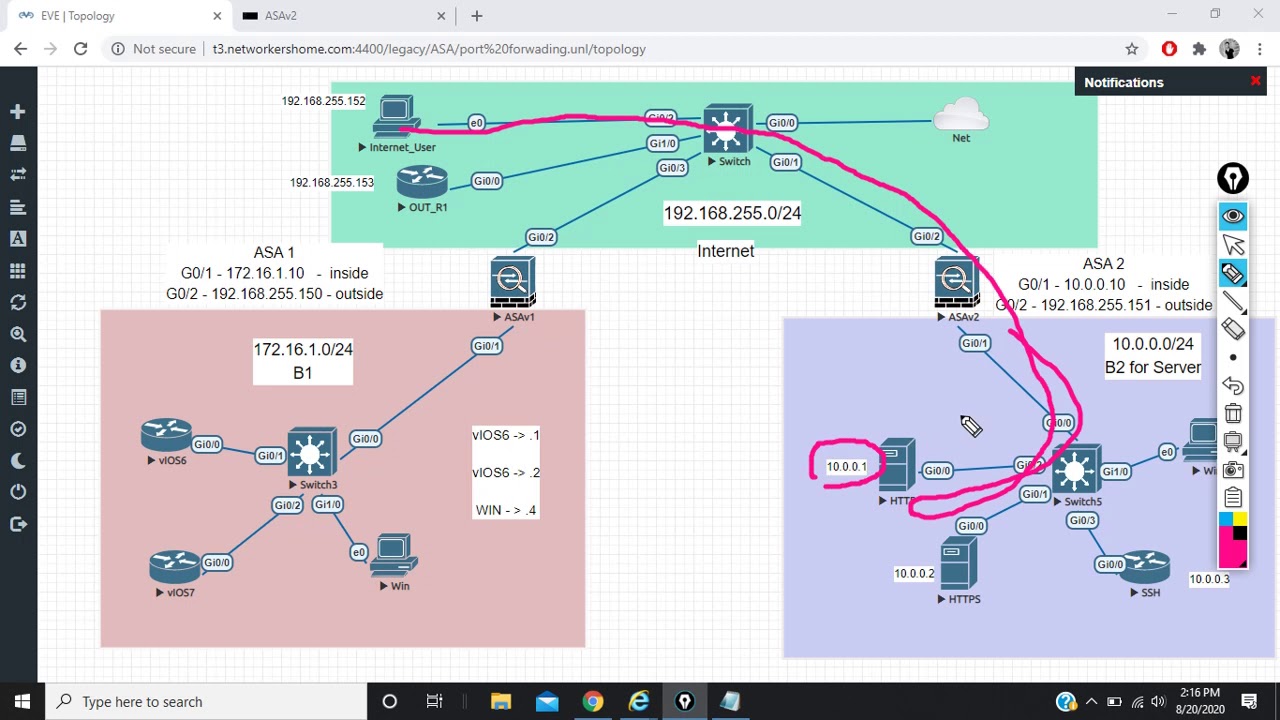Click the ASAv1 firewall node
Screen dimensions: 1280x720
[513, 282]
